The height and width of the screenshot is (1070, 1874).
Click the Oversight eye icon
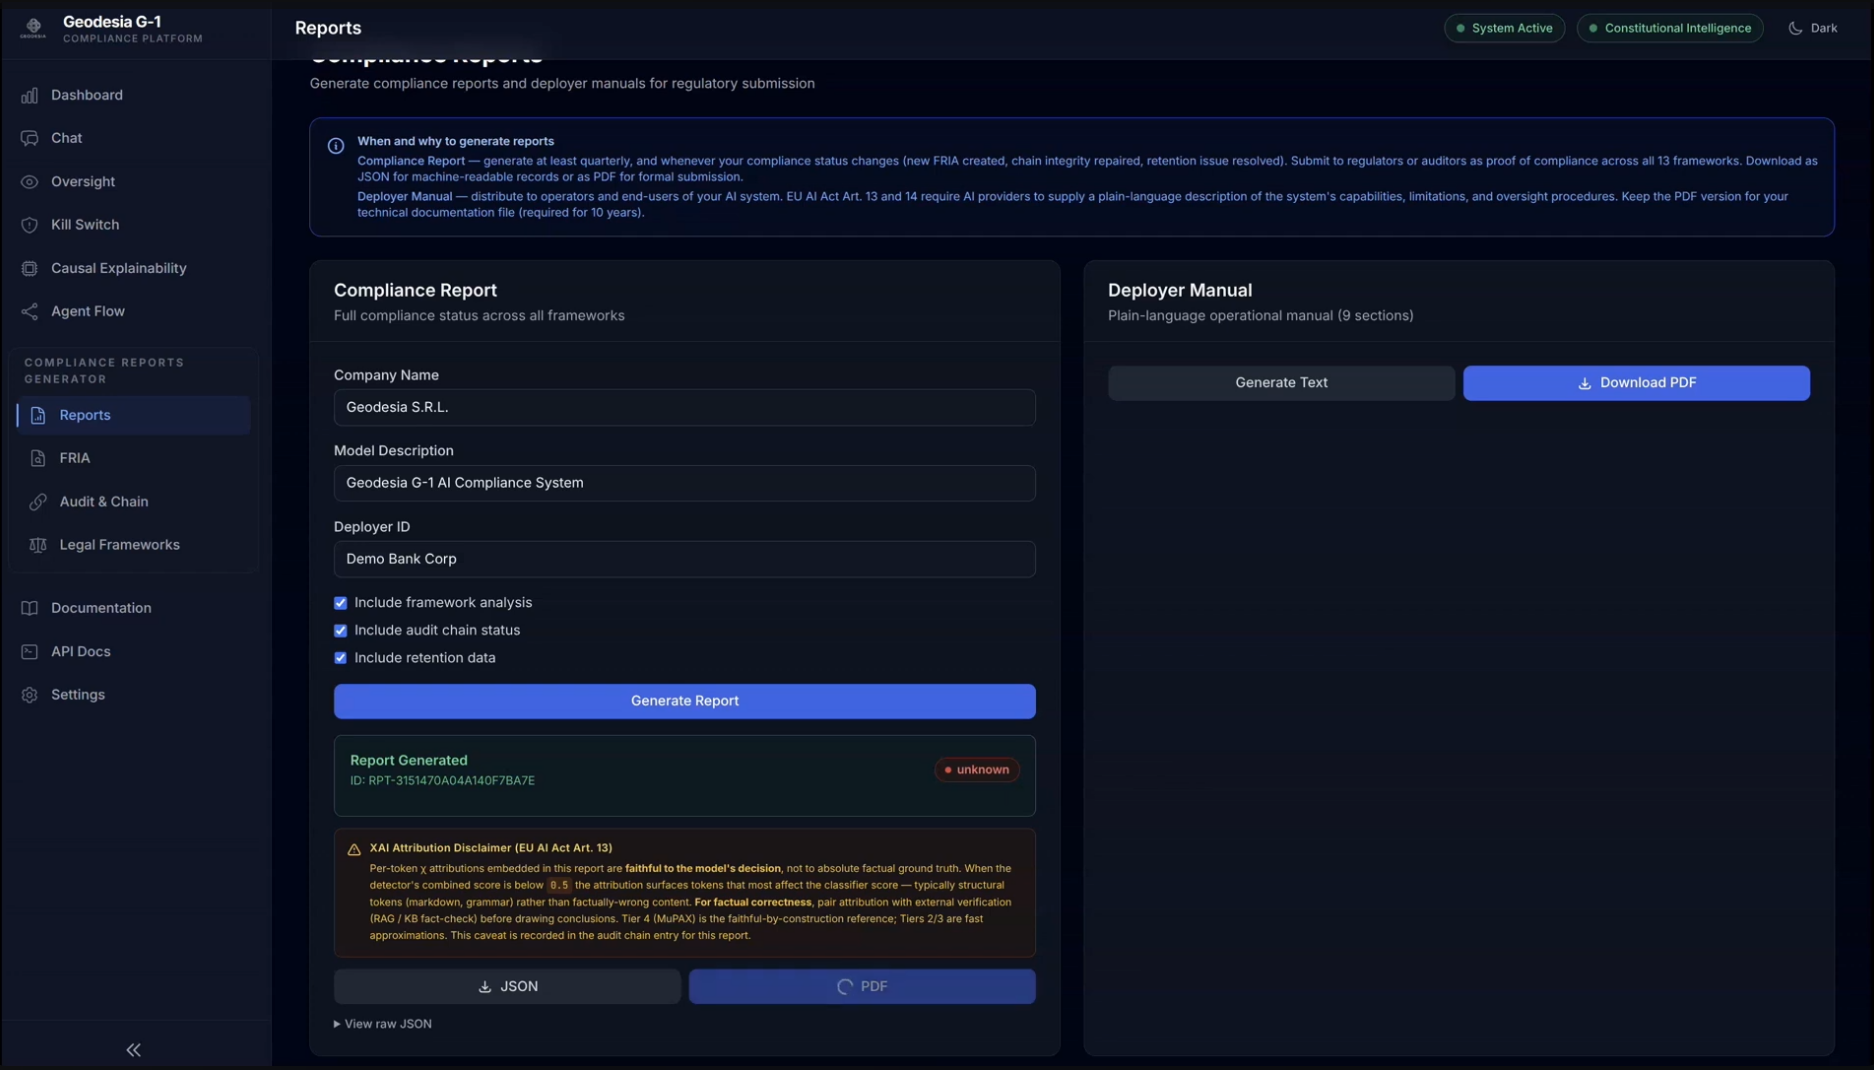click(x=30, y=182)
